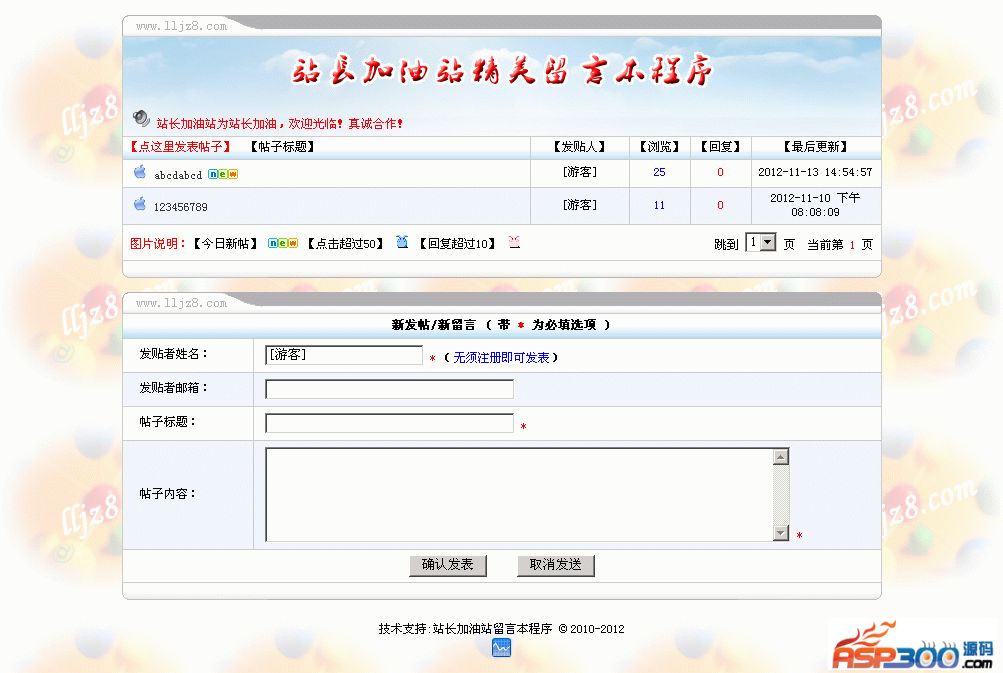Screen dimensions: 1003x673
Task: Click the apple icon beside 123456789
Action: click(139, 203)
